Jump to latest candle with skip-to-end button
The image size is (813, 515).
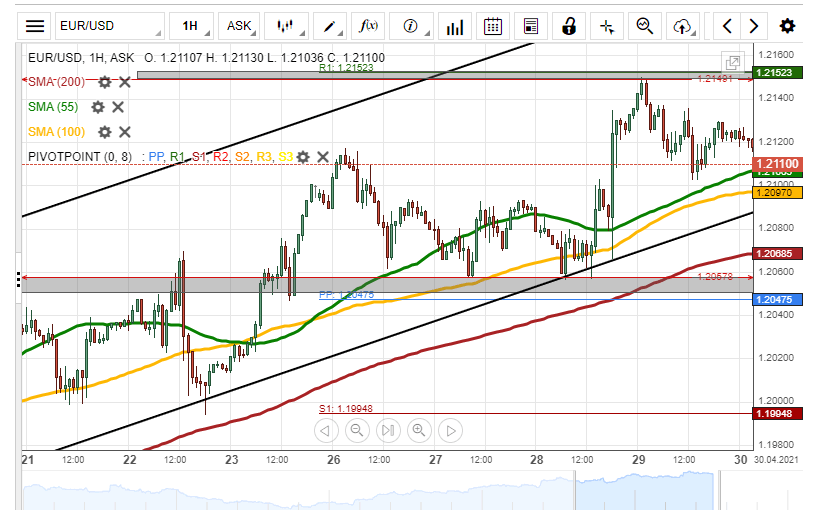[x=387, y=431]
